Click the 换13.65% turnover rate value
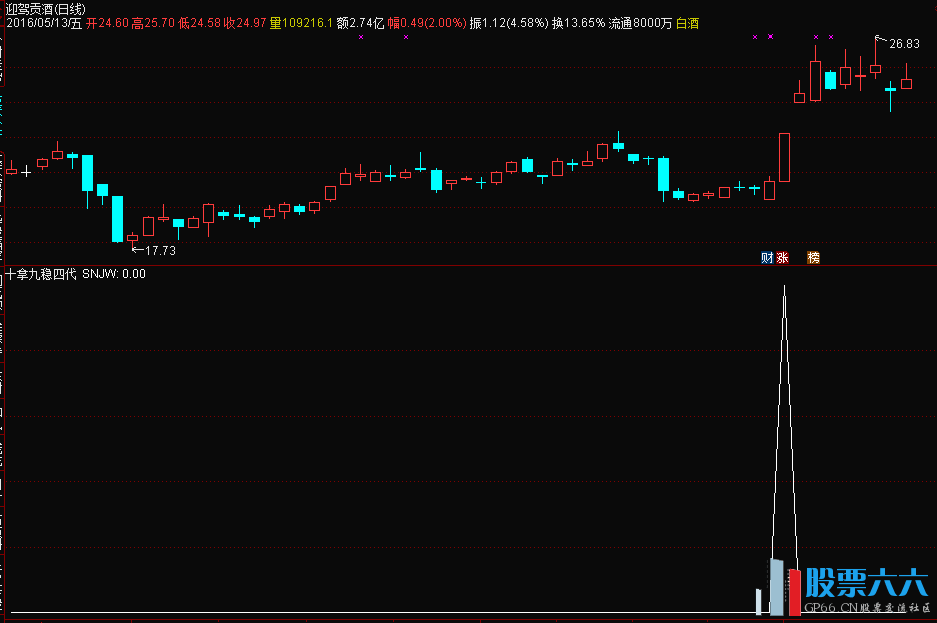 click(x=578, y=23)
